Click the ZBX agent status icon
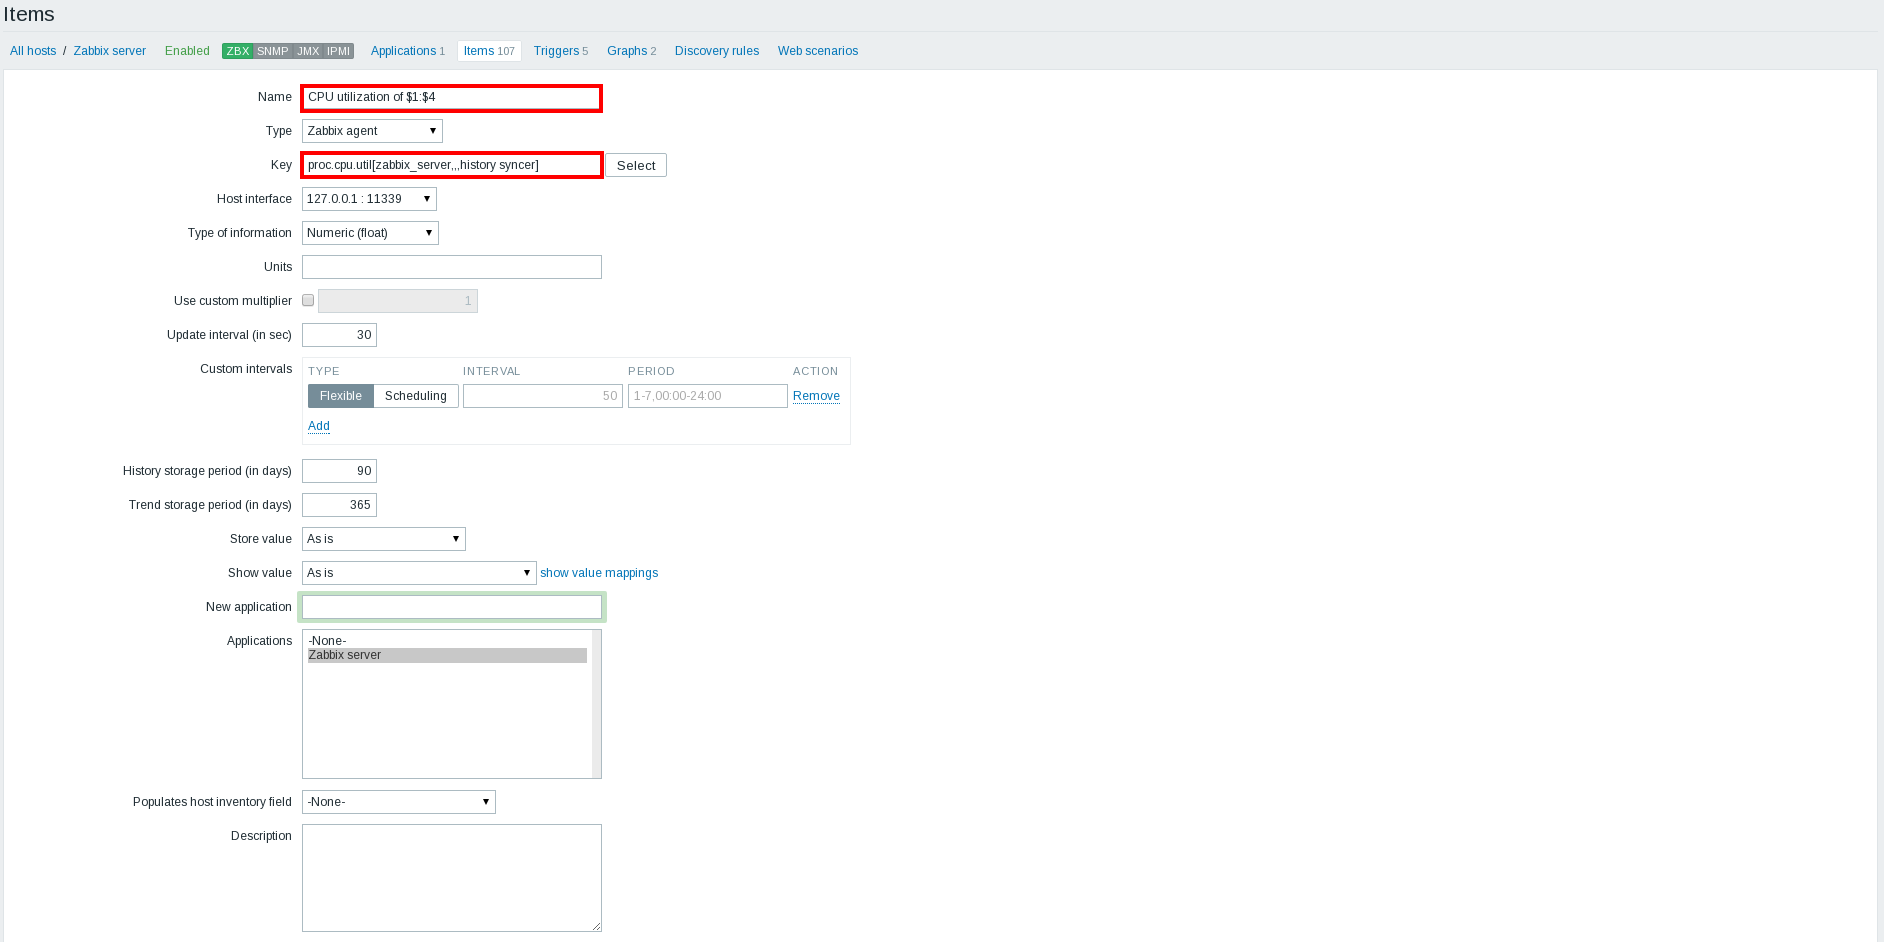The width and height of the screenshot is (1884, 942). pyautogui.click(x=237, y=50)
